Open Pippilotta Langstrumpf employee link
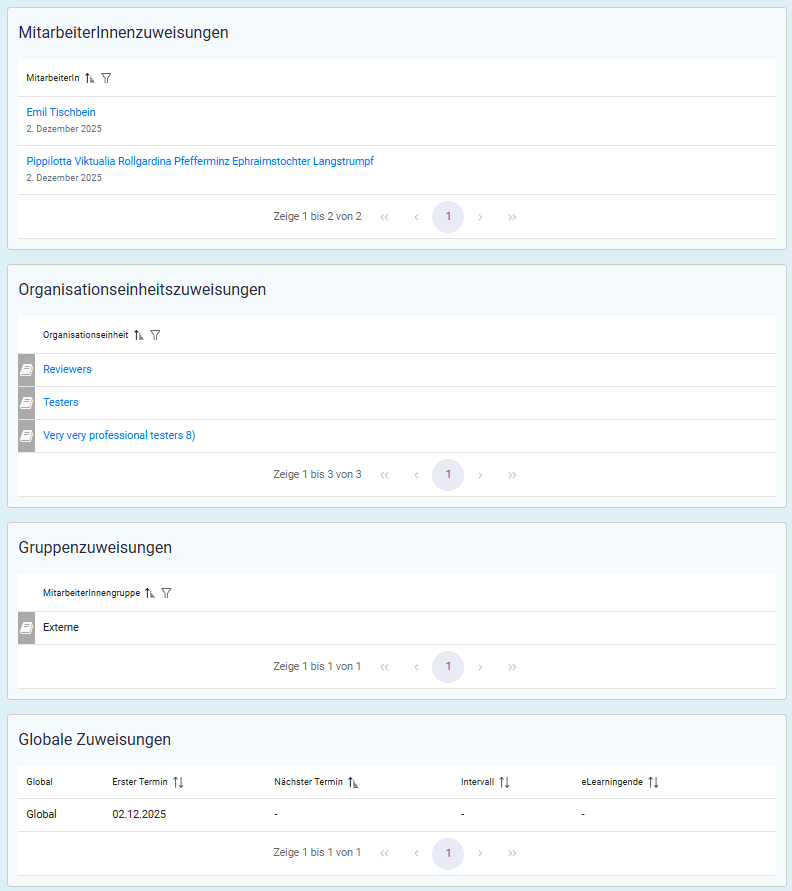Image resolution: width=792 pixels, height=891 pixels. 200,161
